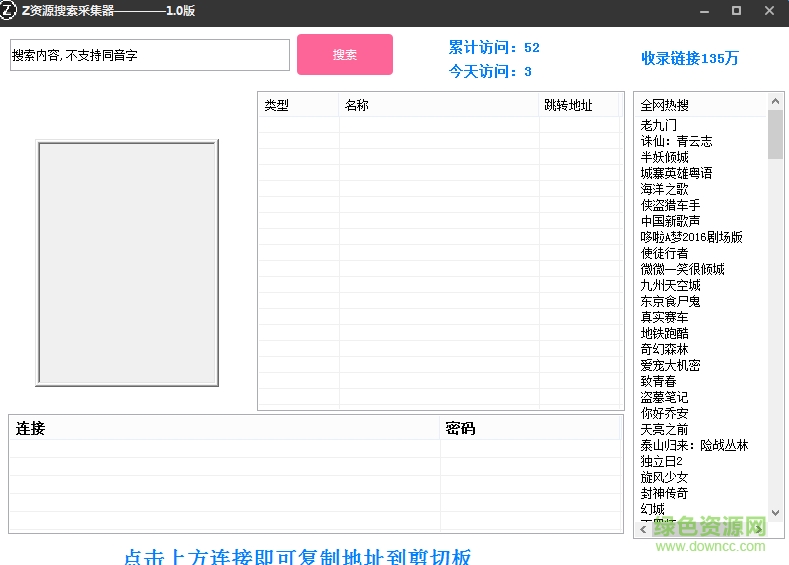The image size is (789, 565).
Task: Select 诛仙：青云志 from hot searches
Action: click(x=676, y=141)
